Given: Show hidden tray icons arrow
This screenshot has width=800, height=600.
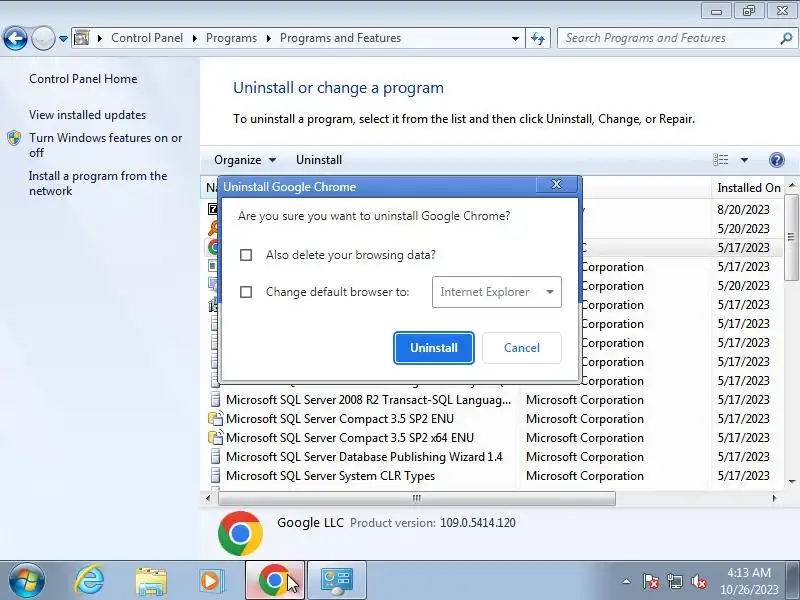Looking at the screenshot, I should tap(626, 581).
